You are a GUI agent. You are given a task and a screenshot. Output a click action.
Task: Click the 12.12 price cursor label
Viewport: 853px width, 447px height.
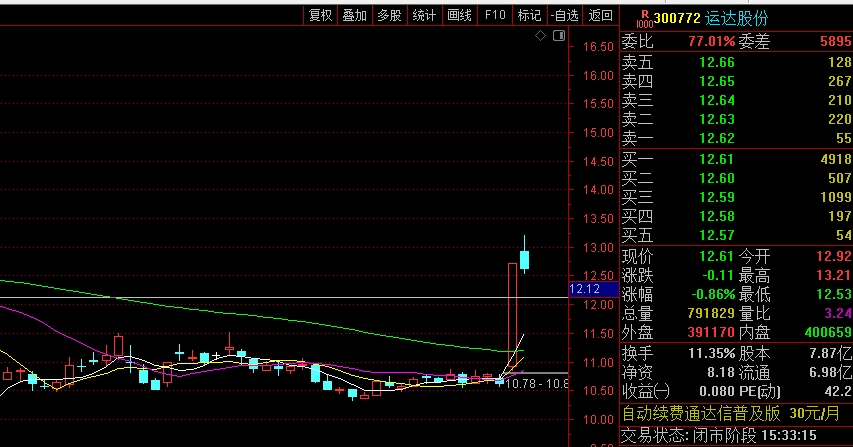click(x=593, y=289)
